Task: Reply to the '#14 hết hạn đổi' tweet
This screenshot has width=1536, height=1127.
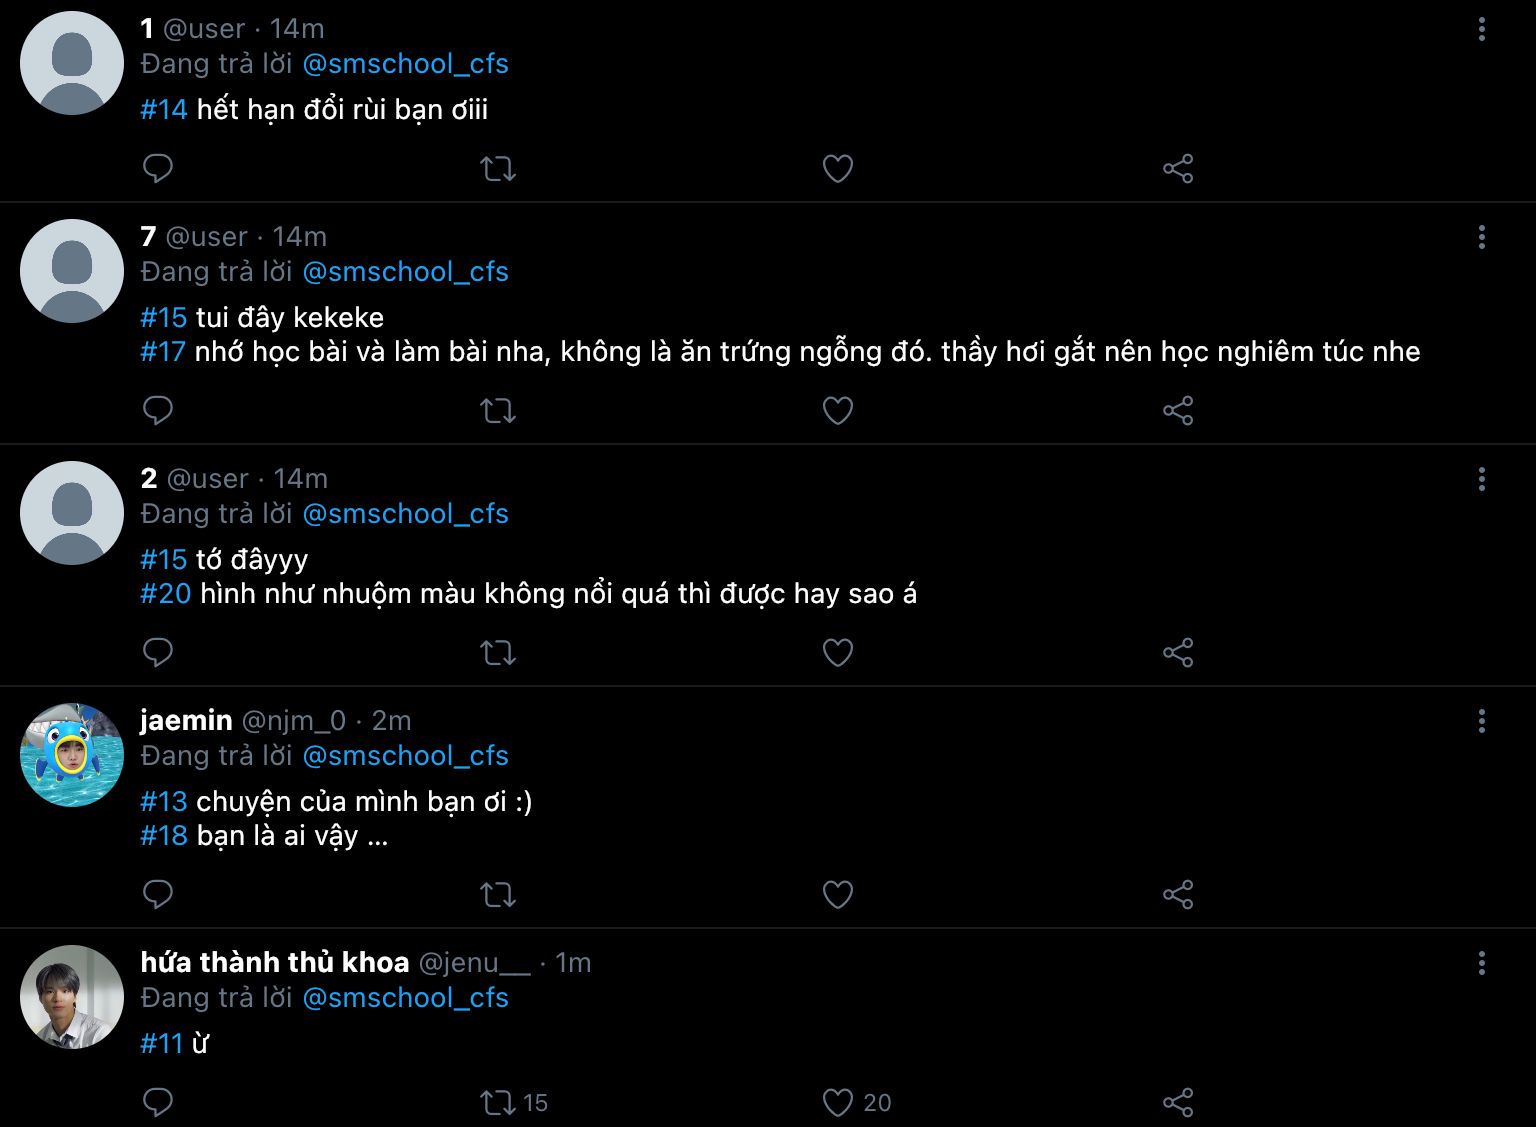Action: click(x=158, y=168)
